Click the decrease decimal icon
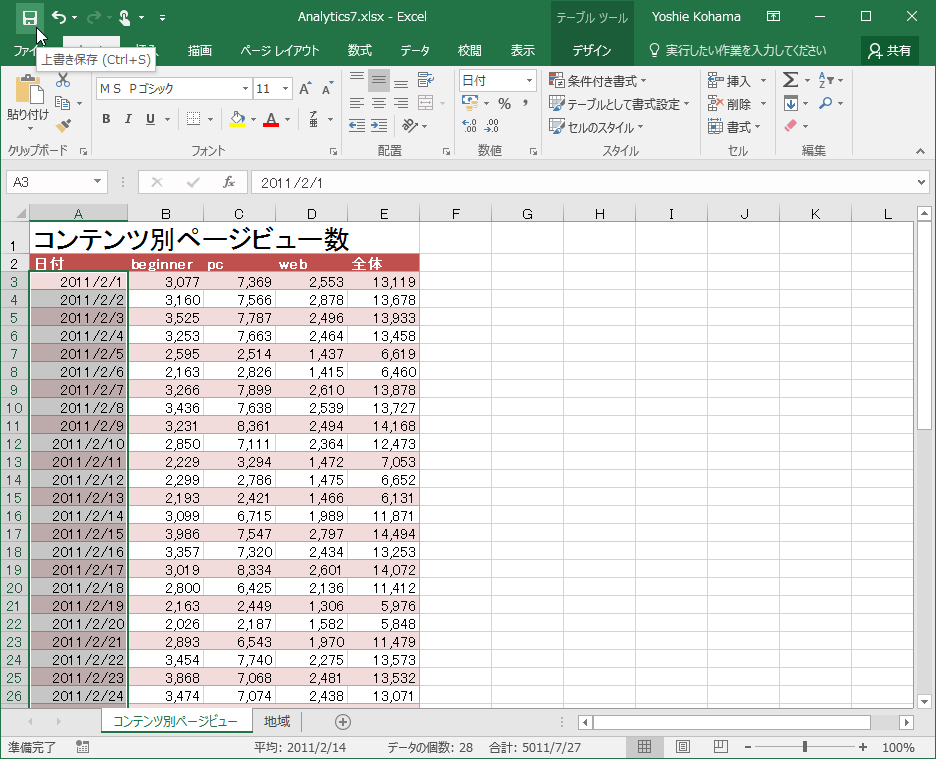936x759 pixels. (x=492, y=125)
